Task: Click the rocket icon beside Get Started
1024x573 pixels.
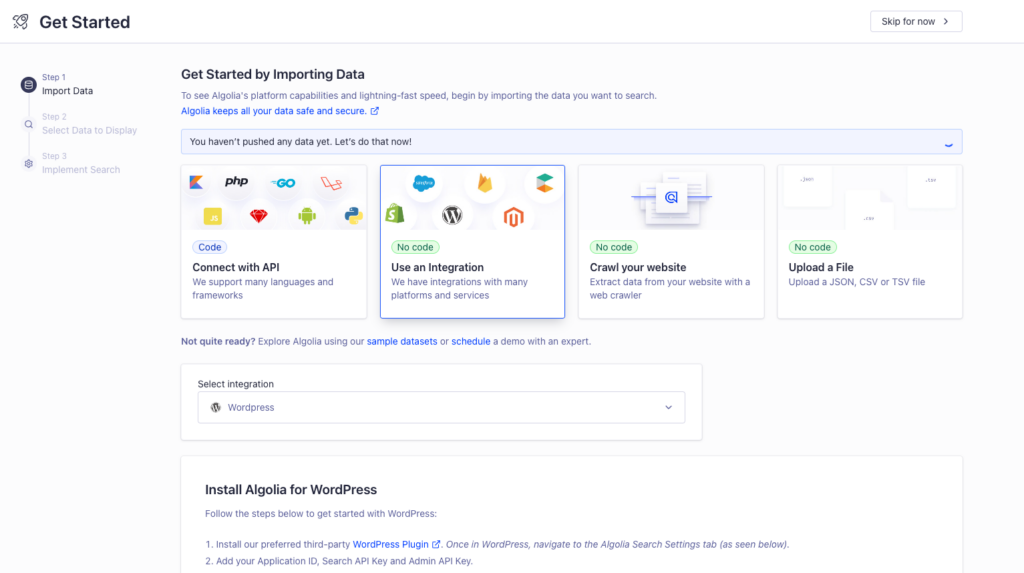Action: pos(21,22)
